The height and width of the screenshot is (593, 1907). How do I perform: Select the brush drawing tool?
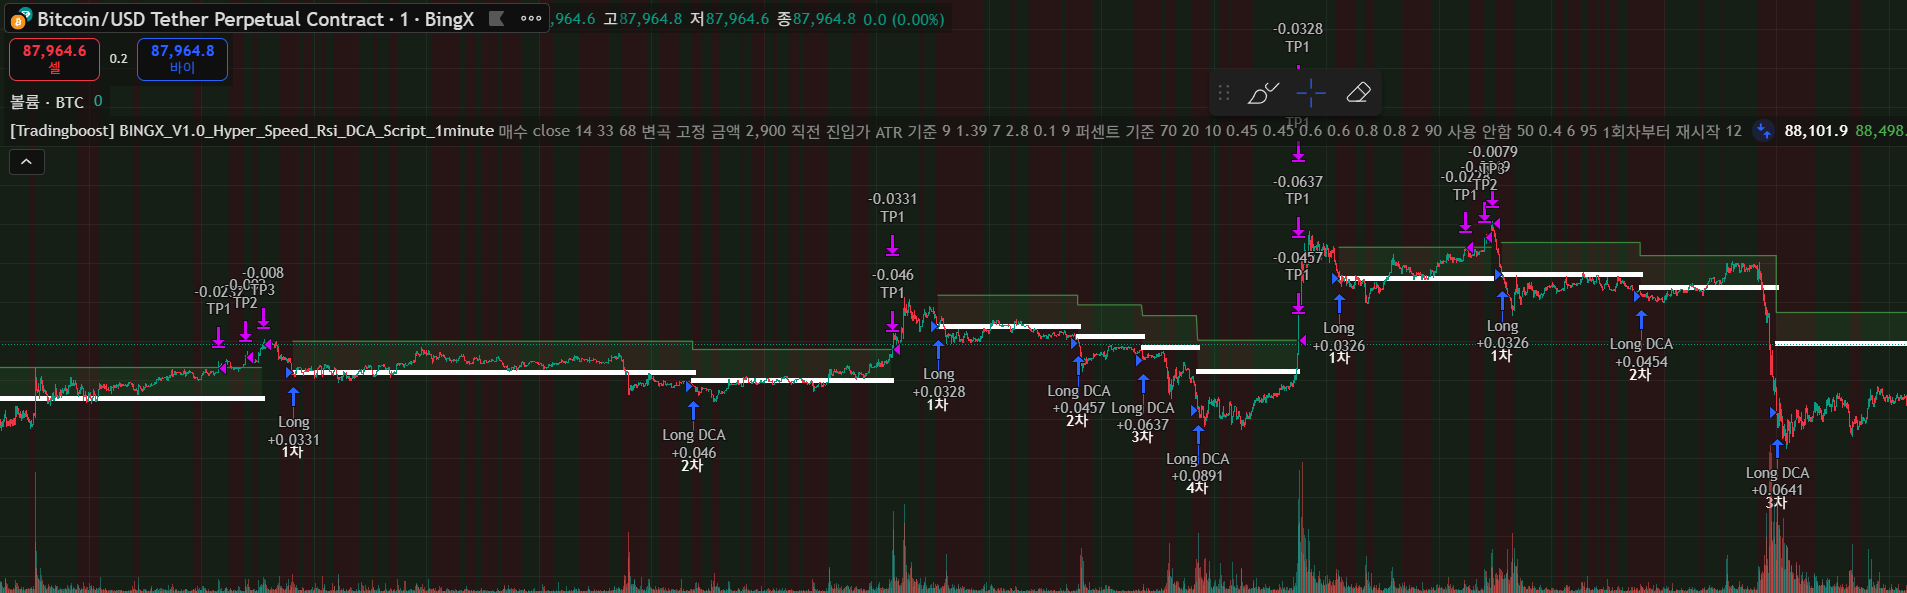coord(1263,93)
